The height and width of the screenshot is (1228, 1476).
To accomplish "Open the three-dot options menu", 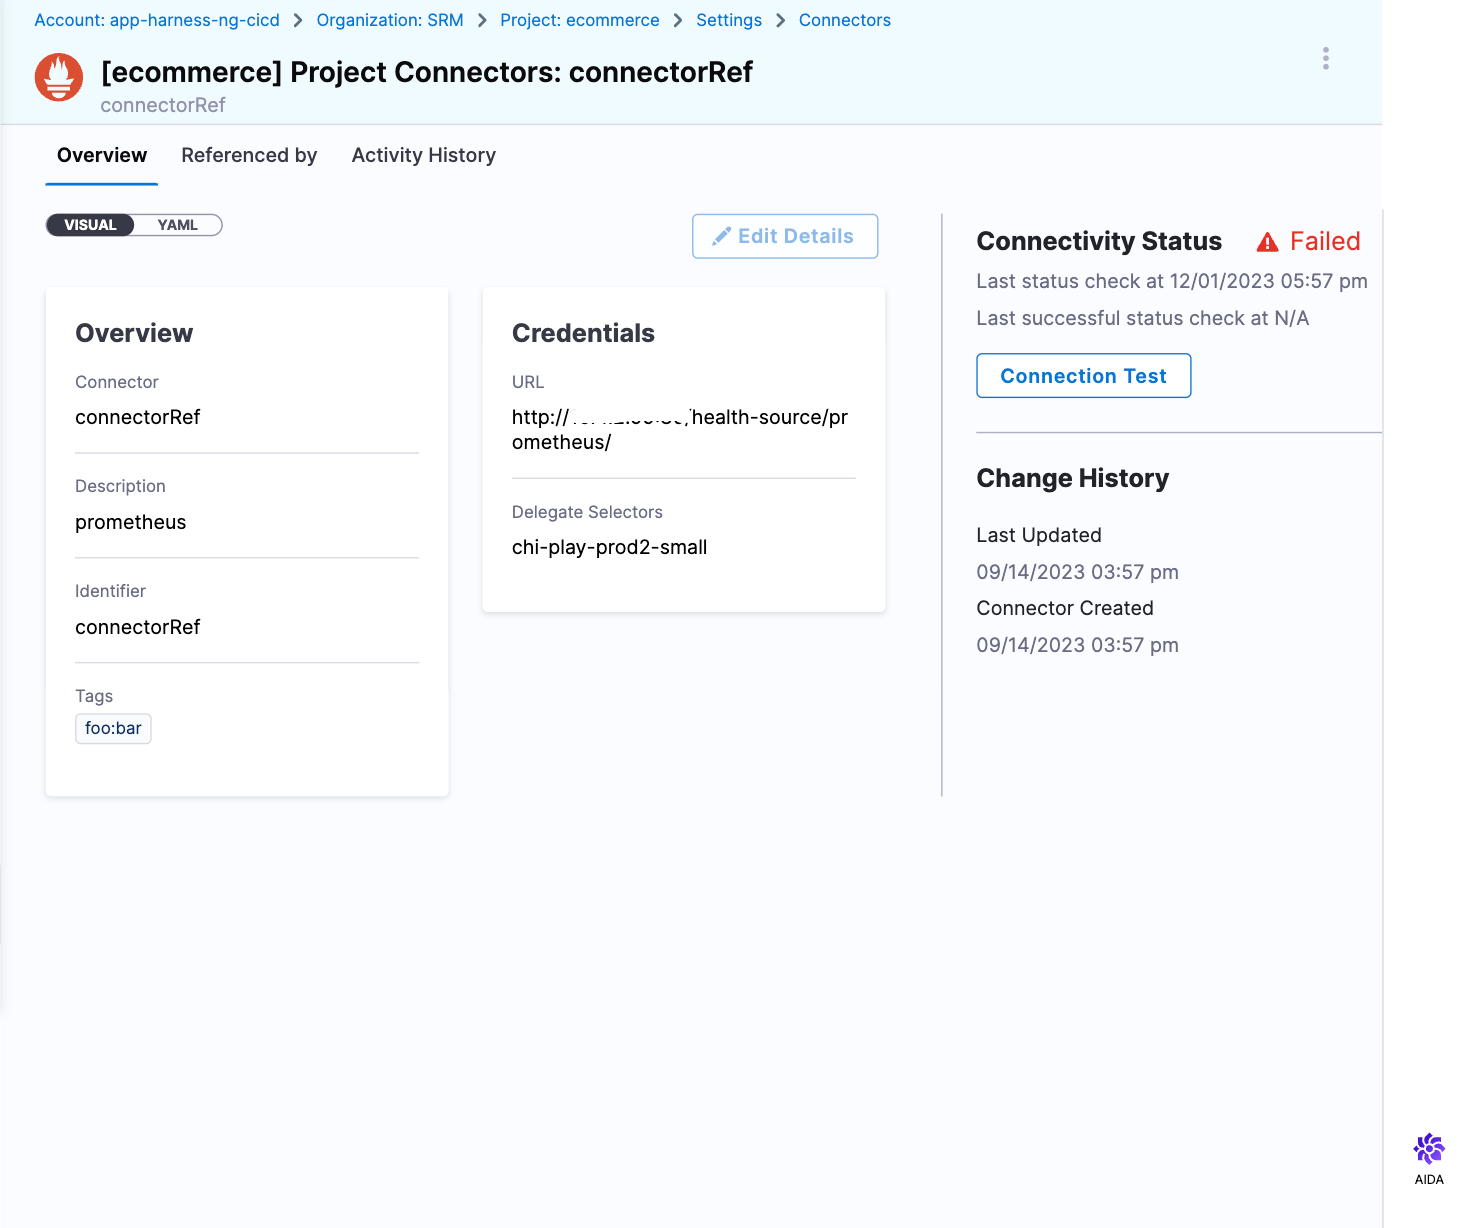I will (1325, 58).
